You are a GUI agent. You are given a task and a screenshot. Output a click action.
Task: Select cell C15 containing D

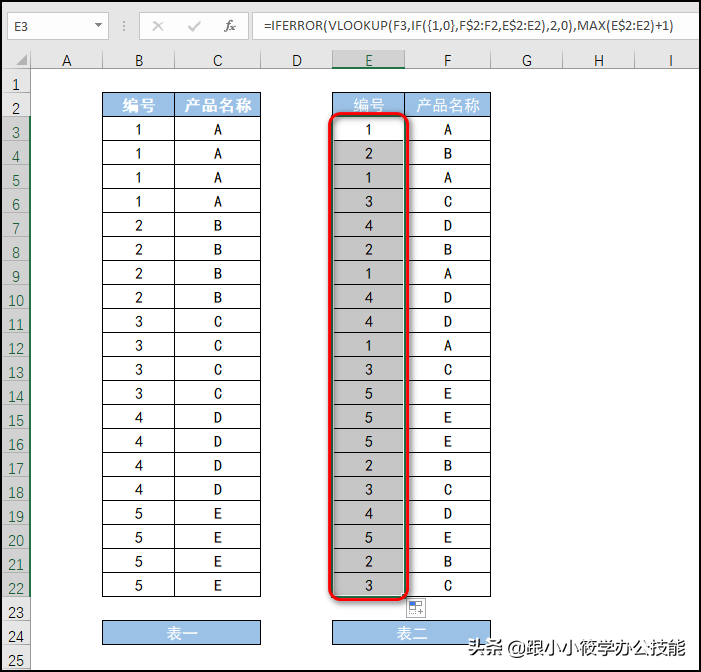coord(218,418)
